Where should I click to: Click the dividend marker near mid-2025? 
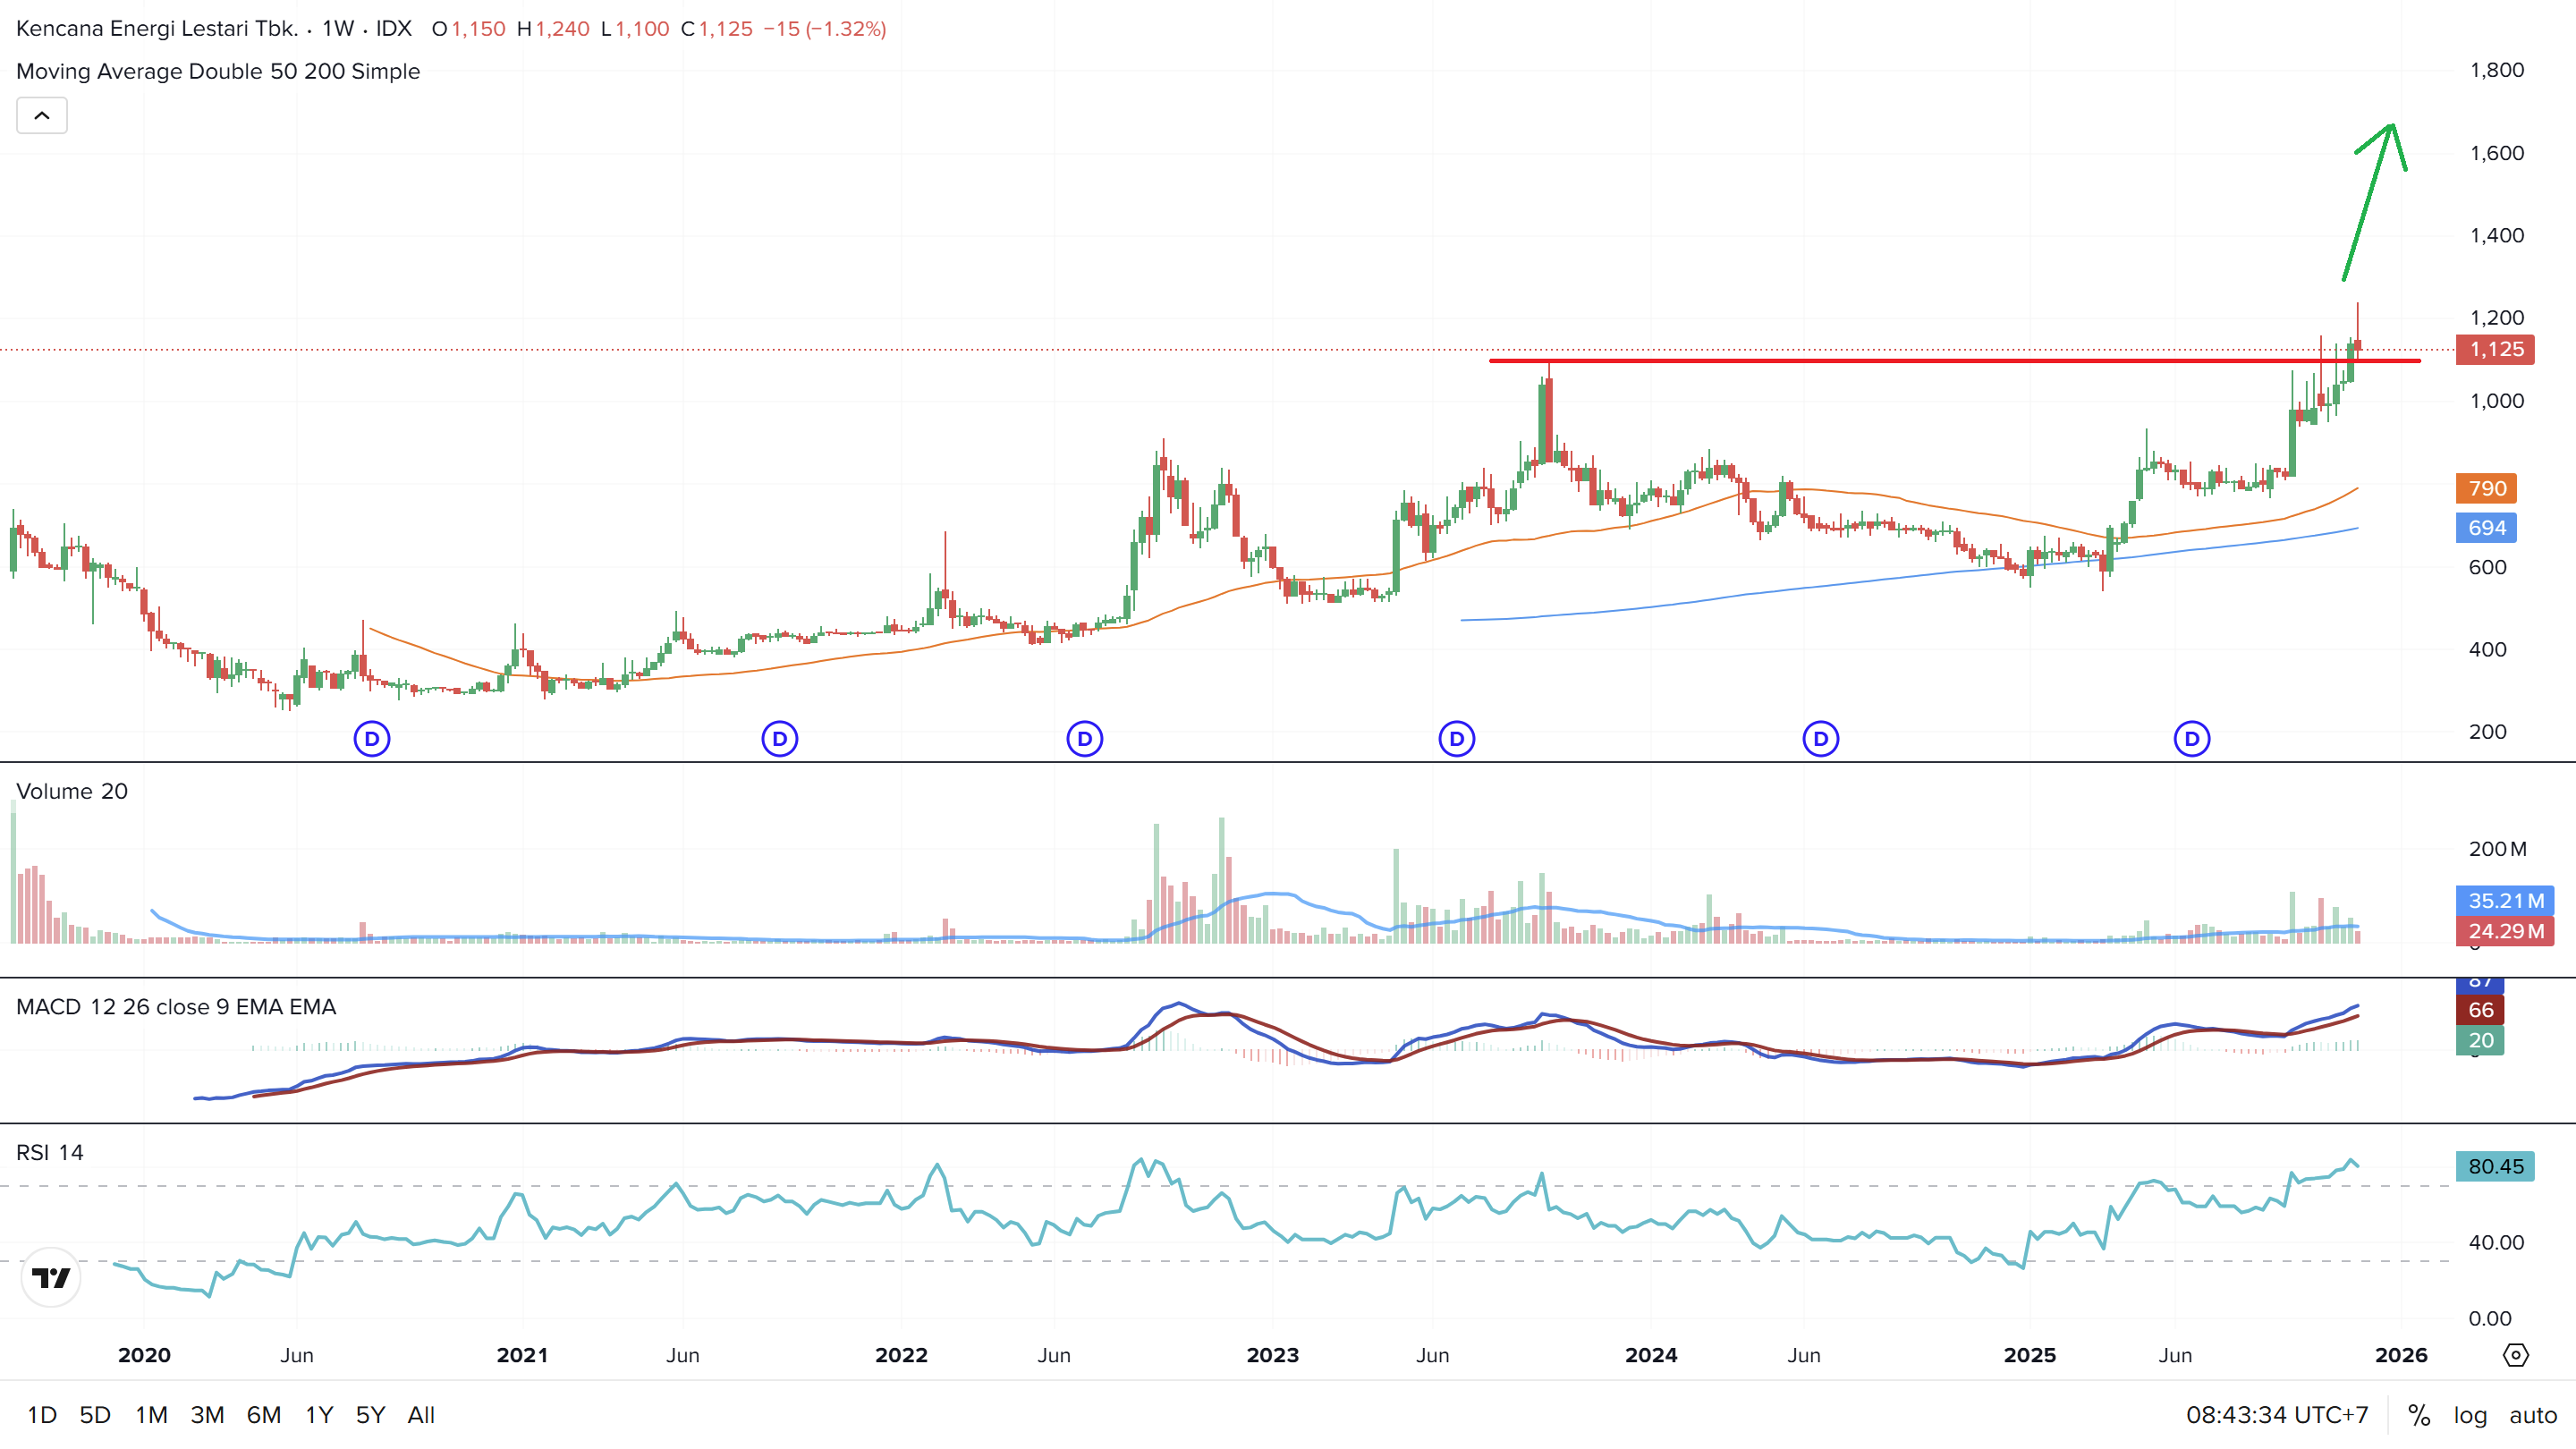coord(2192,739)
